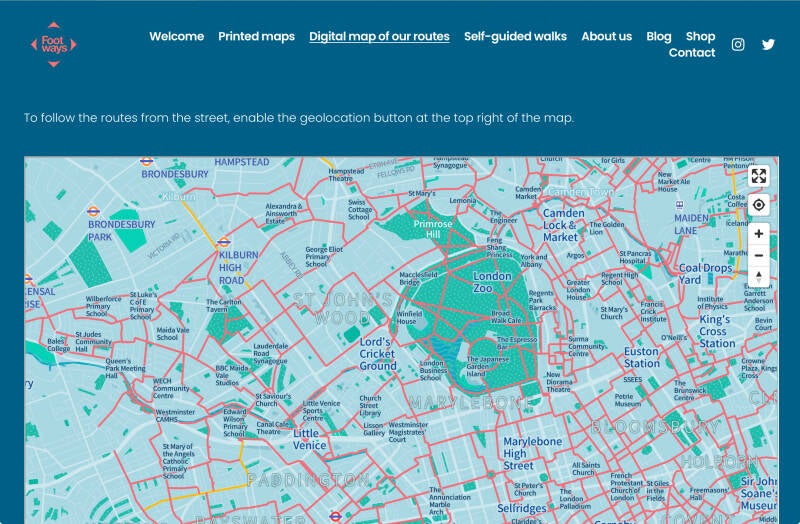Open Printed maps page
This screenshot has height=524, width=800.
(x=256, y=36)
